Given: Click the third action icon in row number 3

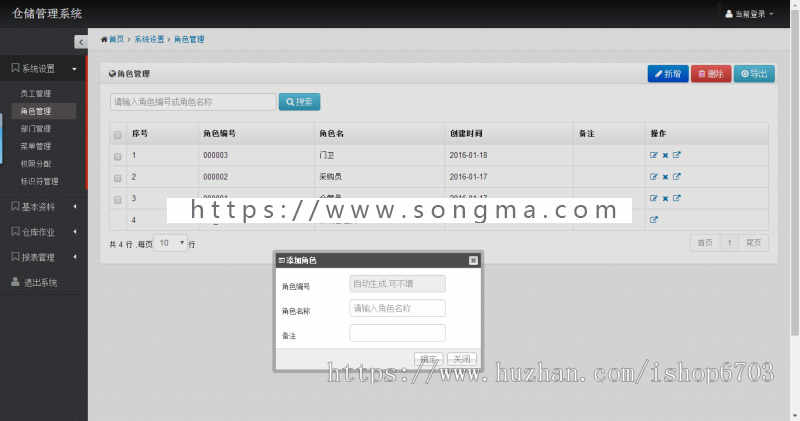Looking at the screenshot, I should (x=677, y=197).
